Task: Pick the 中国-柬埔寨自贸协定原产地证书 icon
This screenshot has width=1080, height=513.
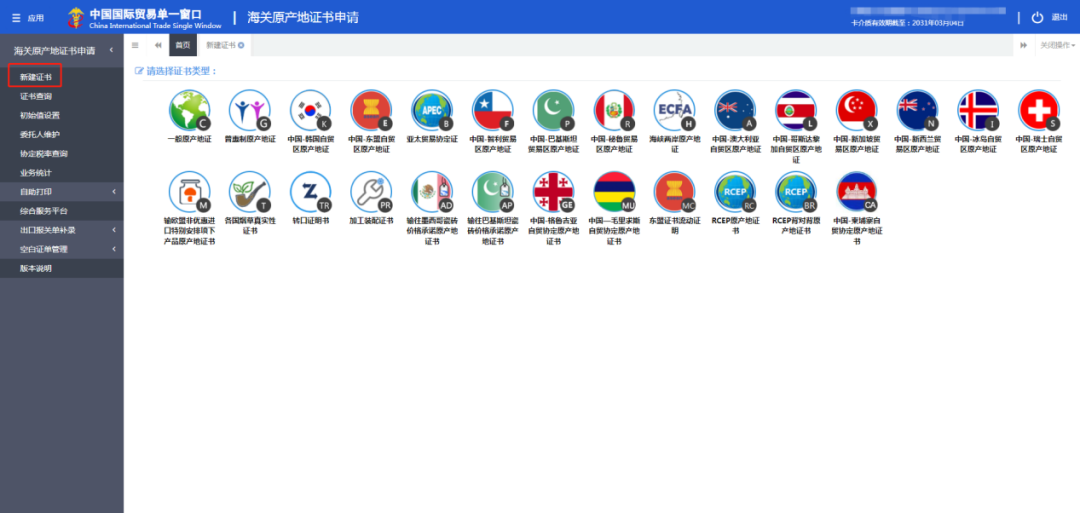Action: click(x=856, y=191)
